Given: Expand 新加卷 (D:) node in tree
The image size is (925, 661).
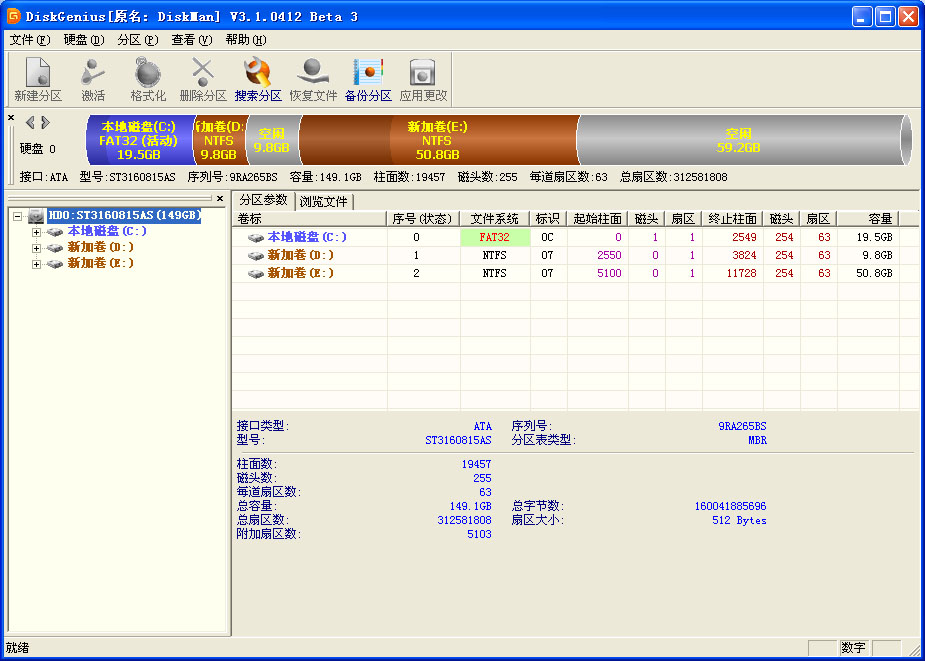Looking at the screenshot, I should (x=37, y=248).
